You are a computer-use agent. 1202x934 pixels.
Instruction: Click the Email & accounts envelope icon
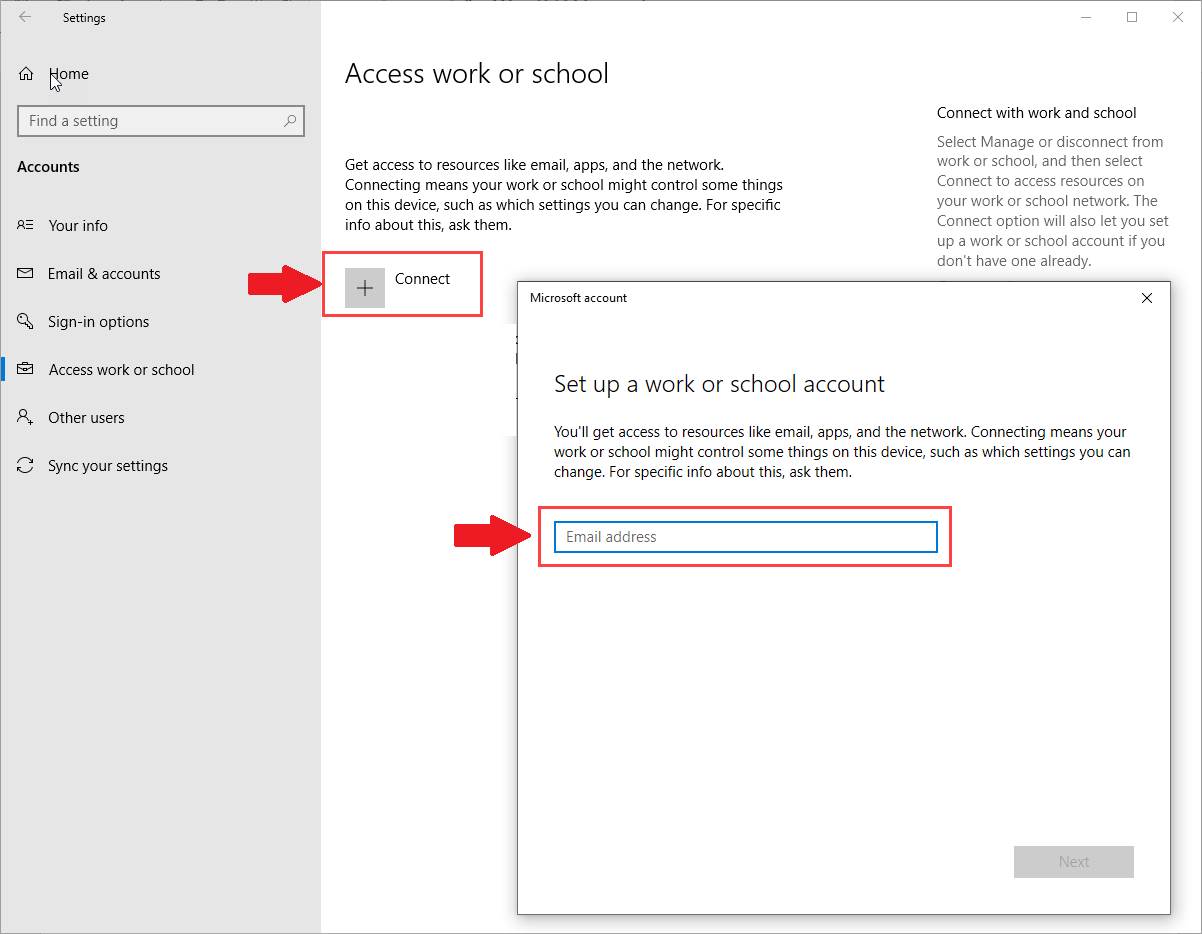(27, 273)
